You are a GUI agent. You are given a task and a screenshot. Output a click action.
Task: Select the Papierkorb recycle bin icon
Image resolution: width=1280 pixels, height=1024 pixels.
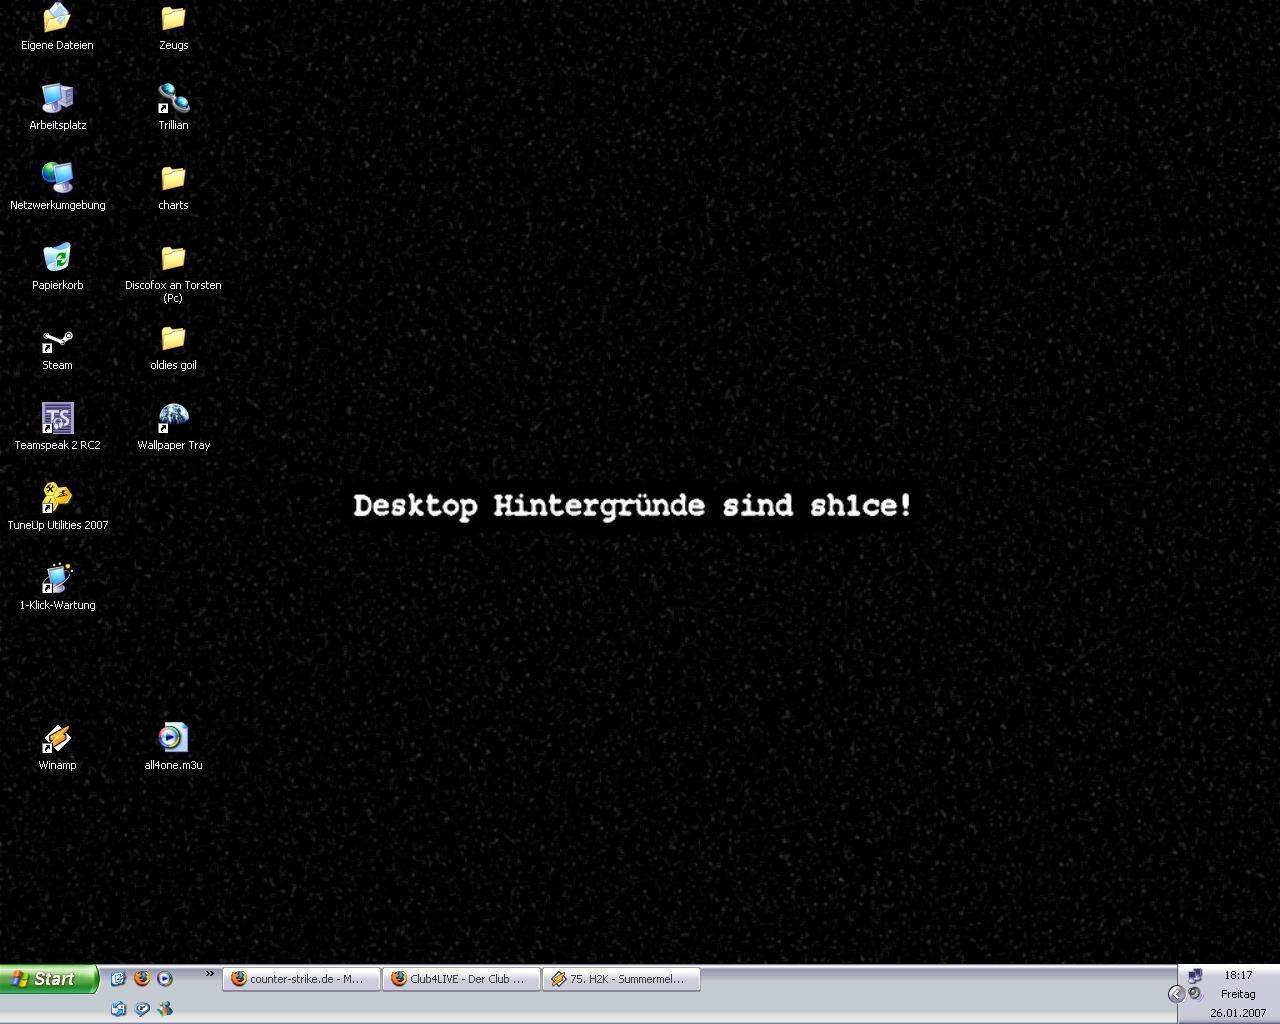coord(57,259)
